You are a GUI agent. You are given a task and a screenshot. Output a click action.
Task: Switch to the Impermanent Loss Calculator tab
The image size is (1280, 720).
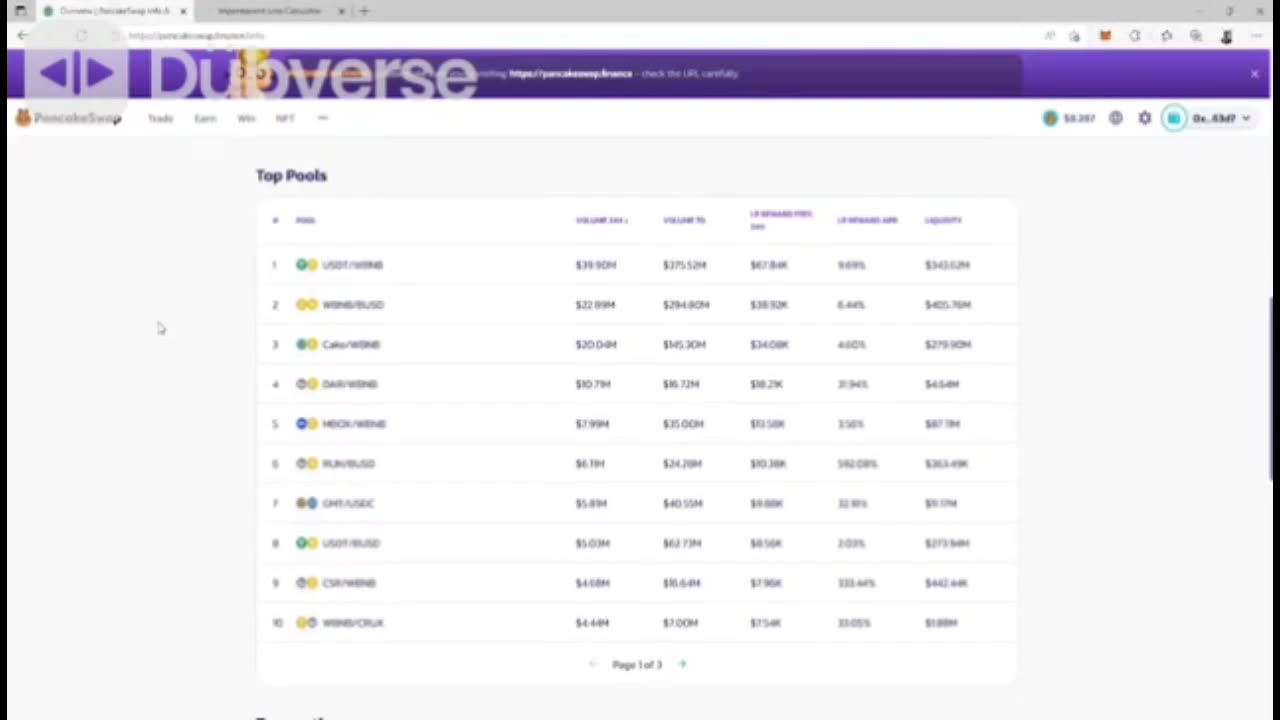click(270, 11)
